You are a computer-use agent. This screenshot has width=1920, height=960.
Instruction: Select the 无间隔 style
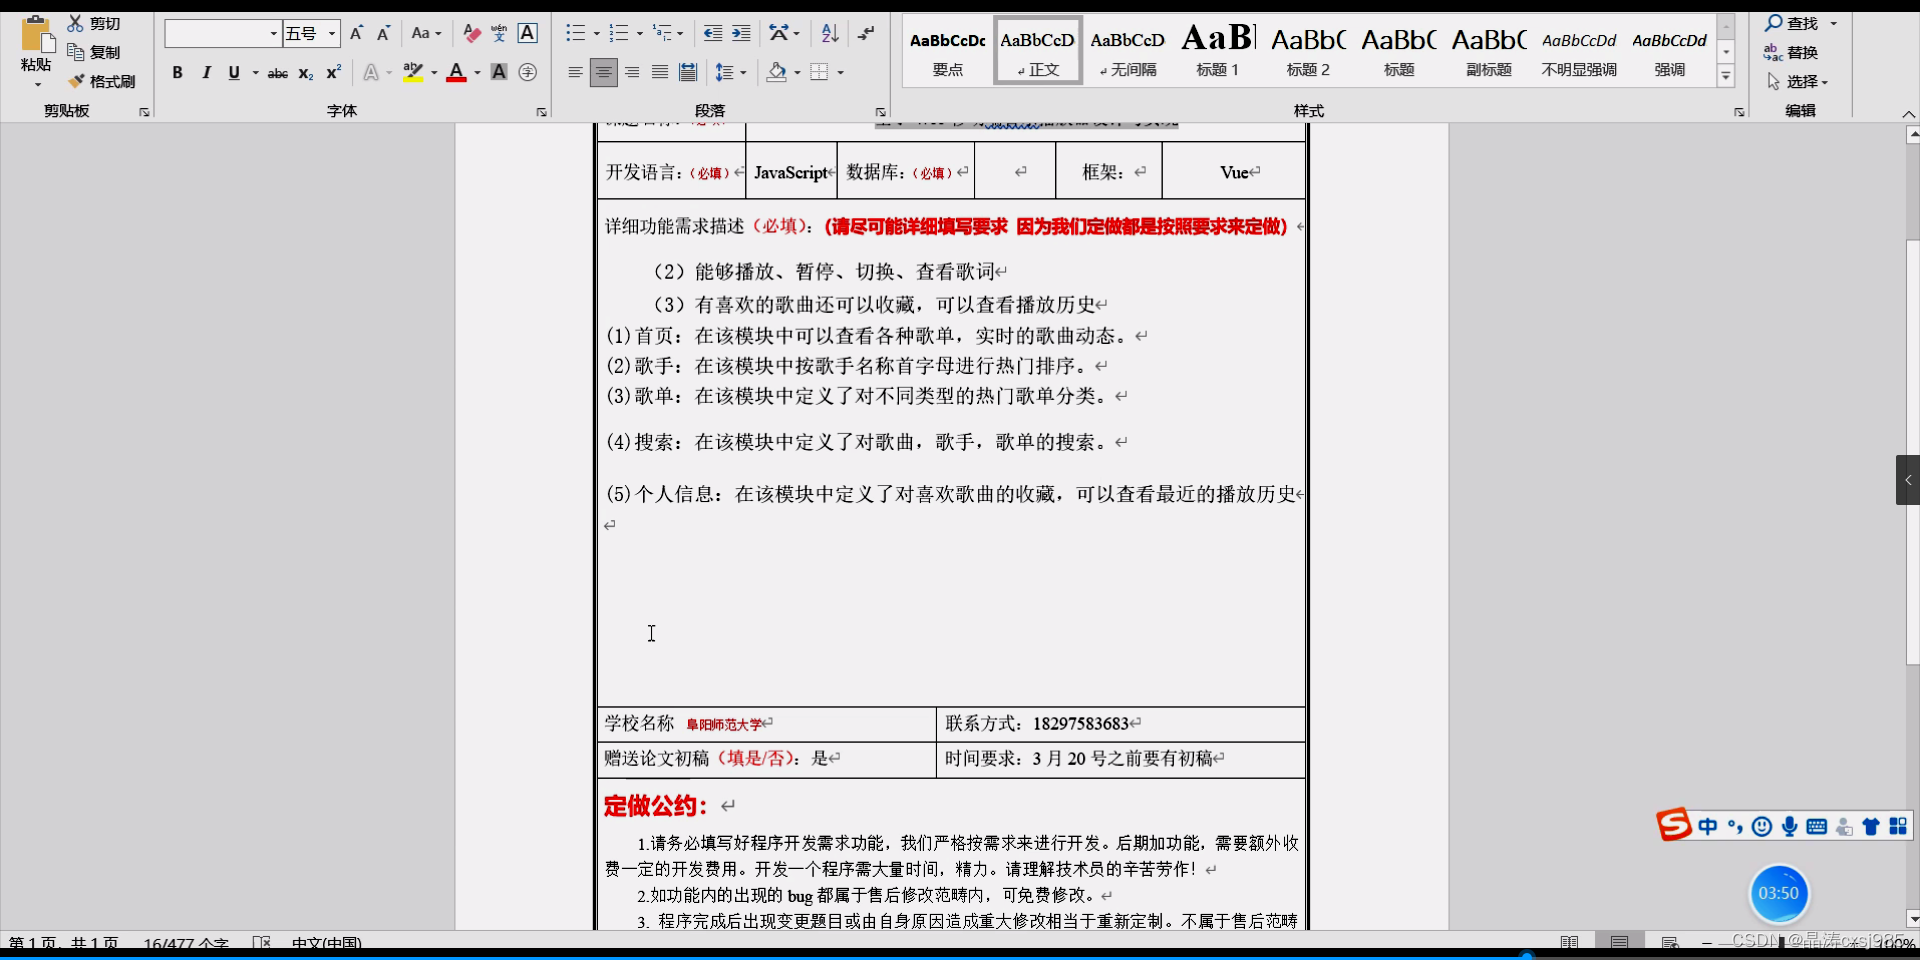pyautogui.click(x=1127, y=50)
